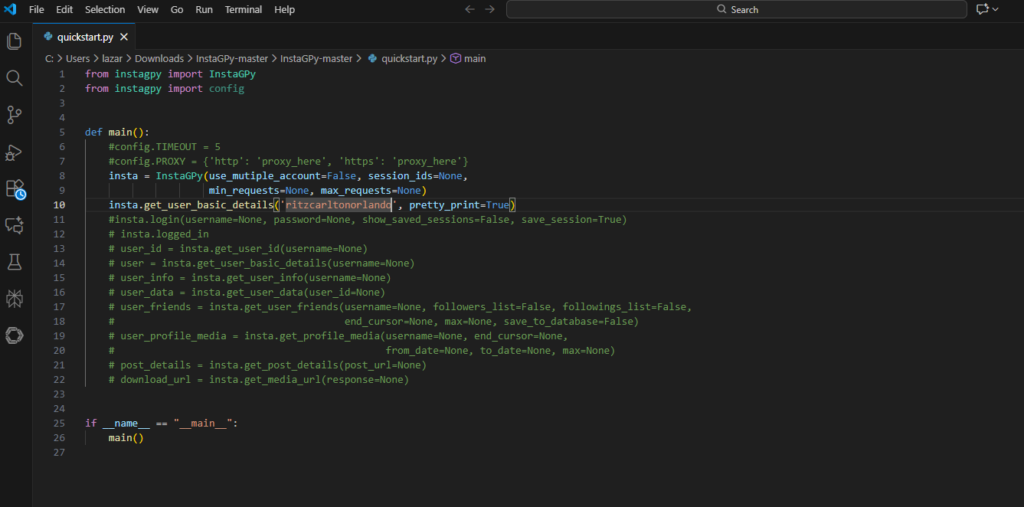Viewport: 1024px width, 507px height.
Task: Click the Go Forward arrow in title bar
Action: [490, 9]
